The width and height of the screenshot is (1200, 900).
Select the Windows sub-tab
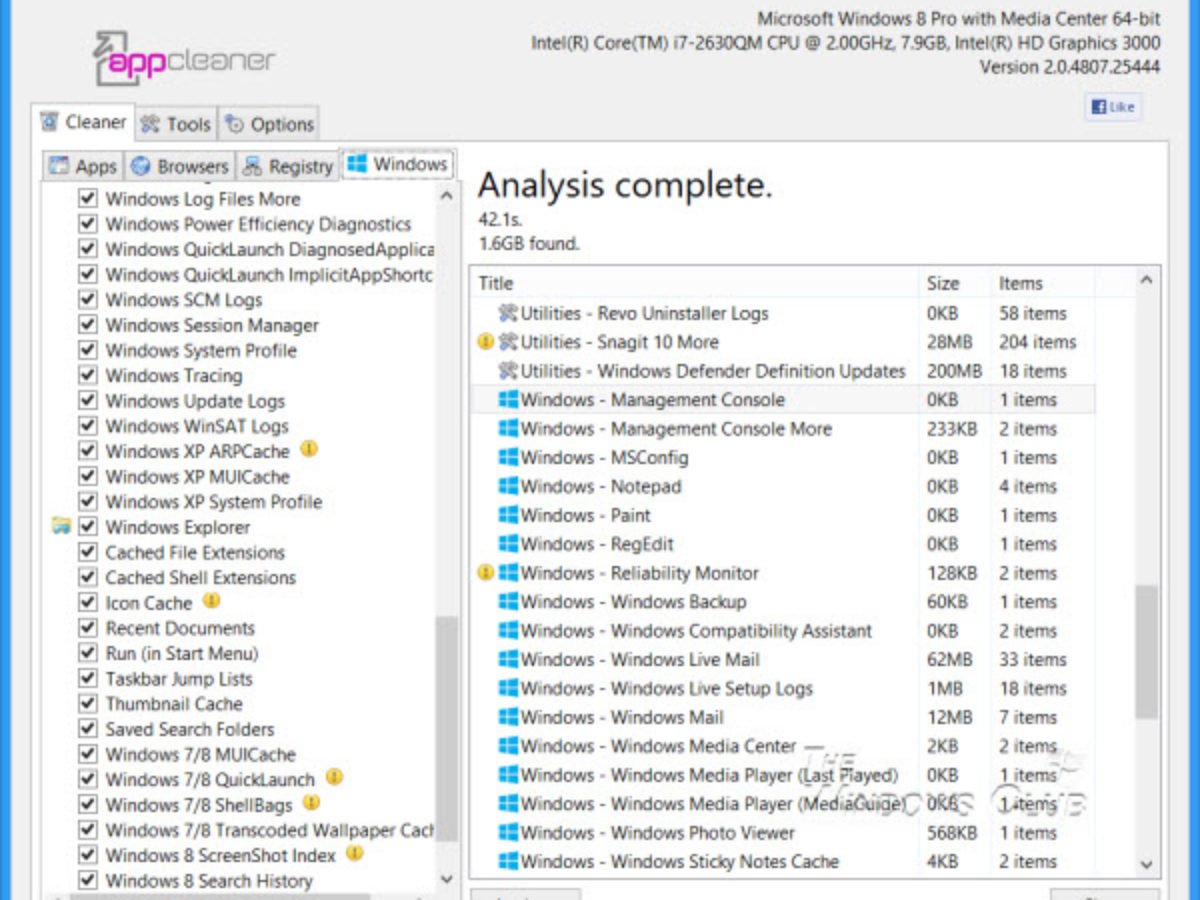coord(397,164)
